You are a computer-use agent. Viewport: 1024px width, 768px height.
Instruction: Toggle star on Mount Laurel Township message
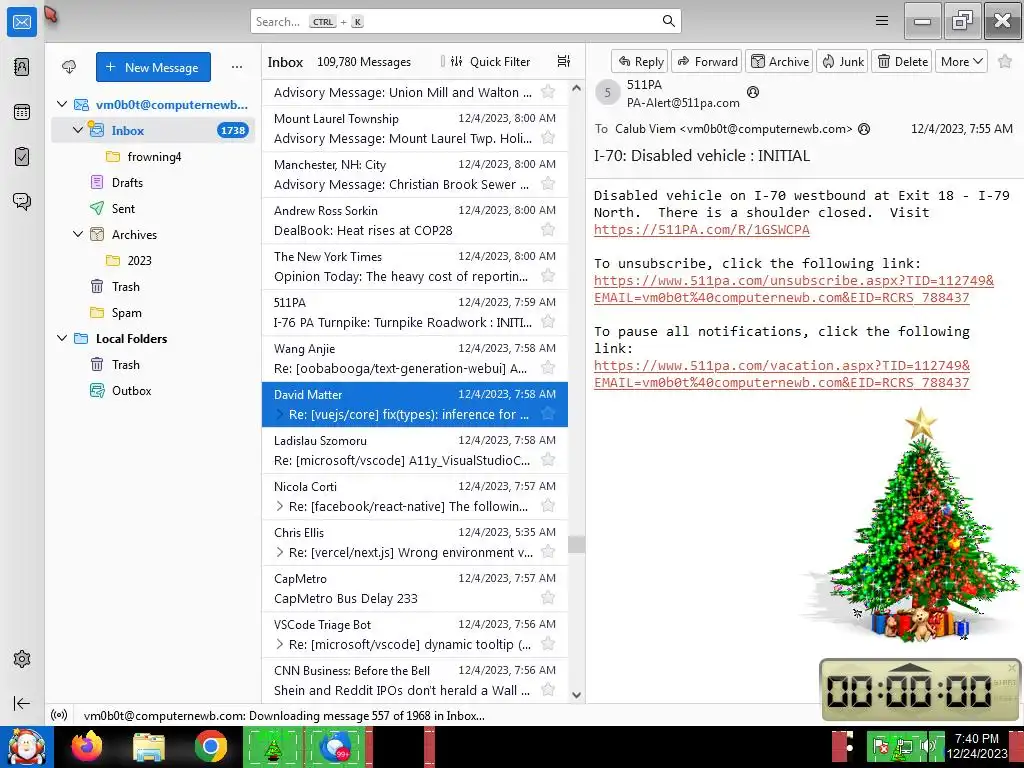point(548,138)
